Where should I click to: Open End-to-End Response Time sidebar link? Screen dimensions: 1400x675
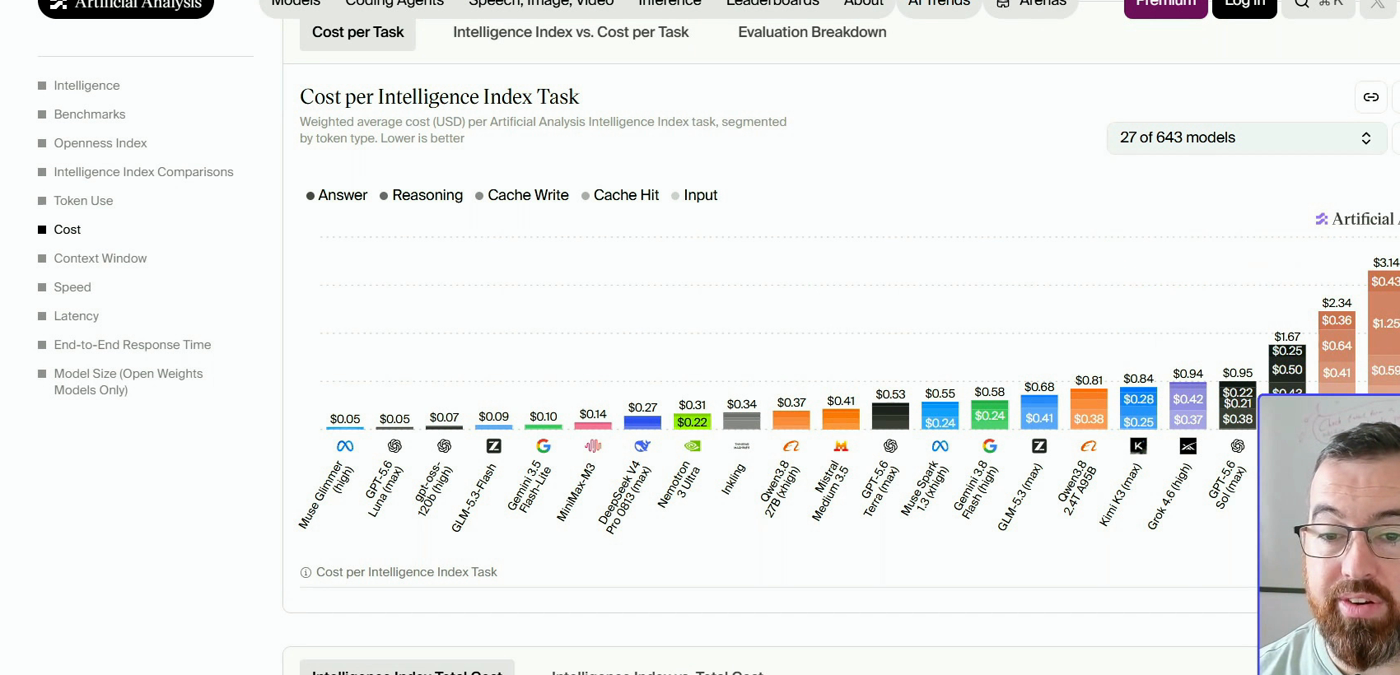click(132, 345)
